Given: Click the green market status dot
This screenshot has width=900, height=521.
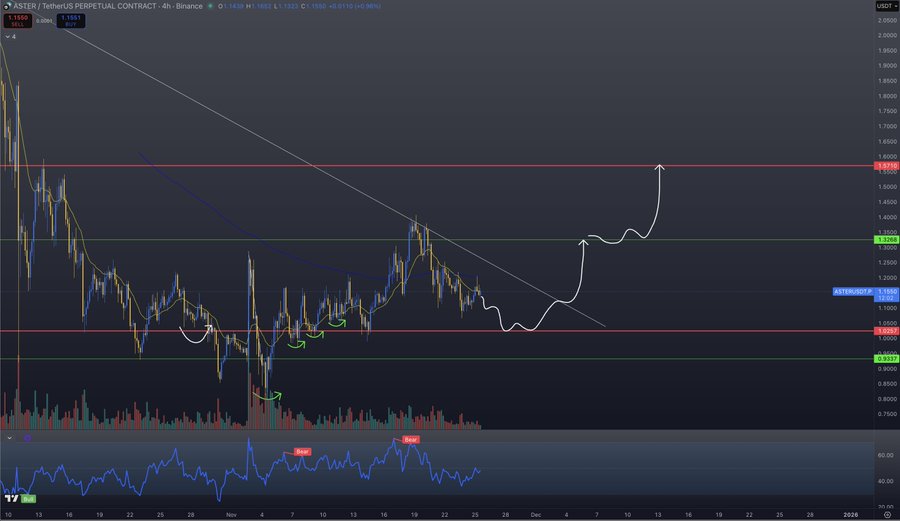Looking at the screenshot, I should (x=210, y=6).
